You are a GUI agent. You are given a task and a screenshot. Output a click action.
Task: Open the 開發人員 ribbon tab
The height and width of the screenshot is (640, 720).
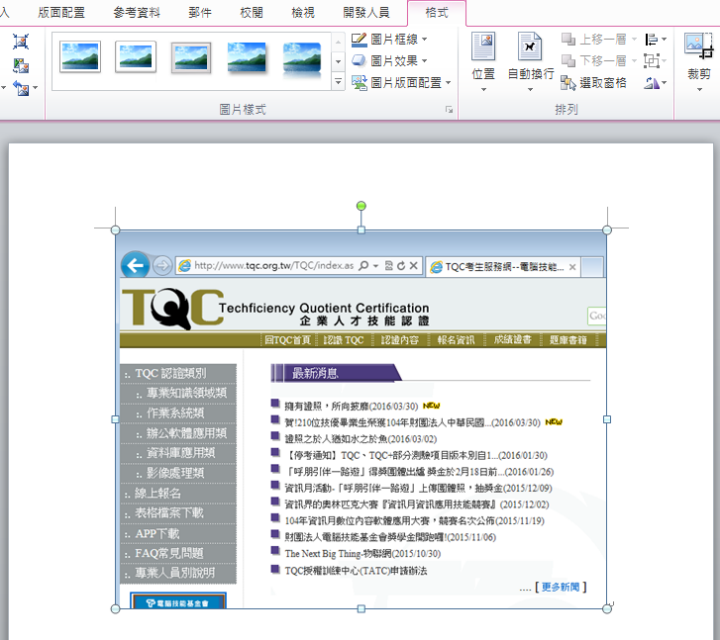click(x=366, y=12)
